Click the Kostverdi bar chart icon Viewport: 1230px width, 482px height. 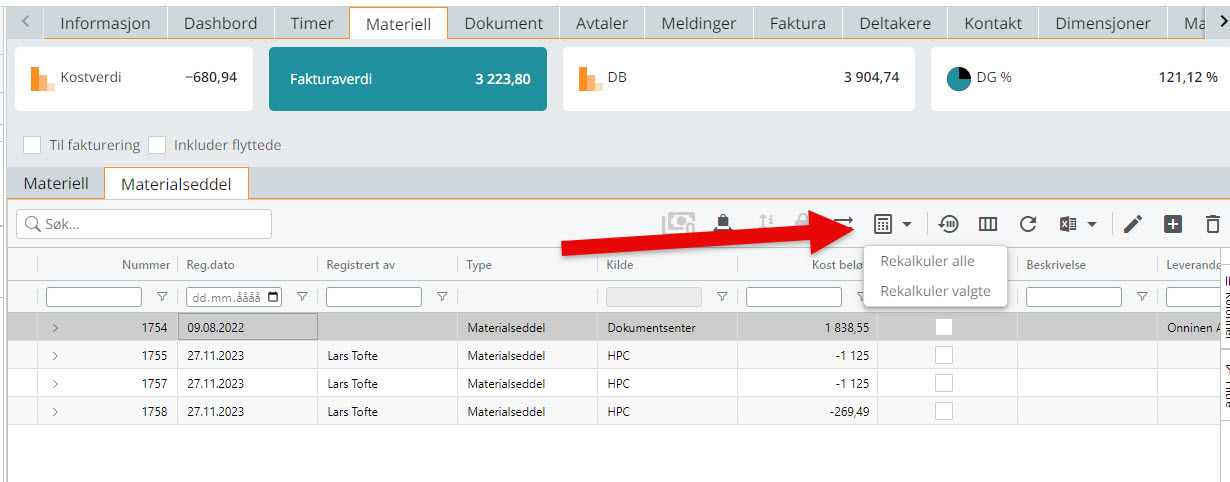43,78
